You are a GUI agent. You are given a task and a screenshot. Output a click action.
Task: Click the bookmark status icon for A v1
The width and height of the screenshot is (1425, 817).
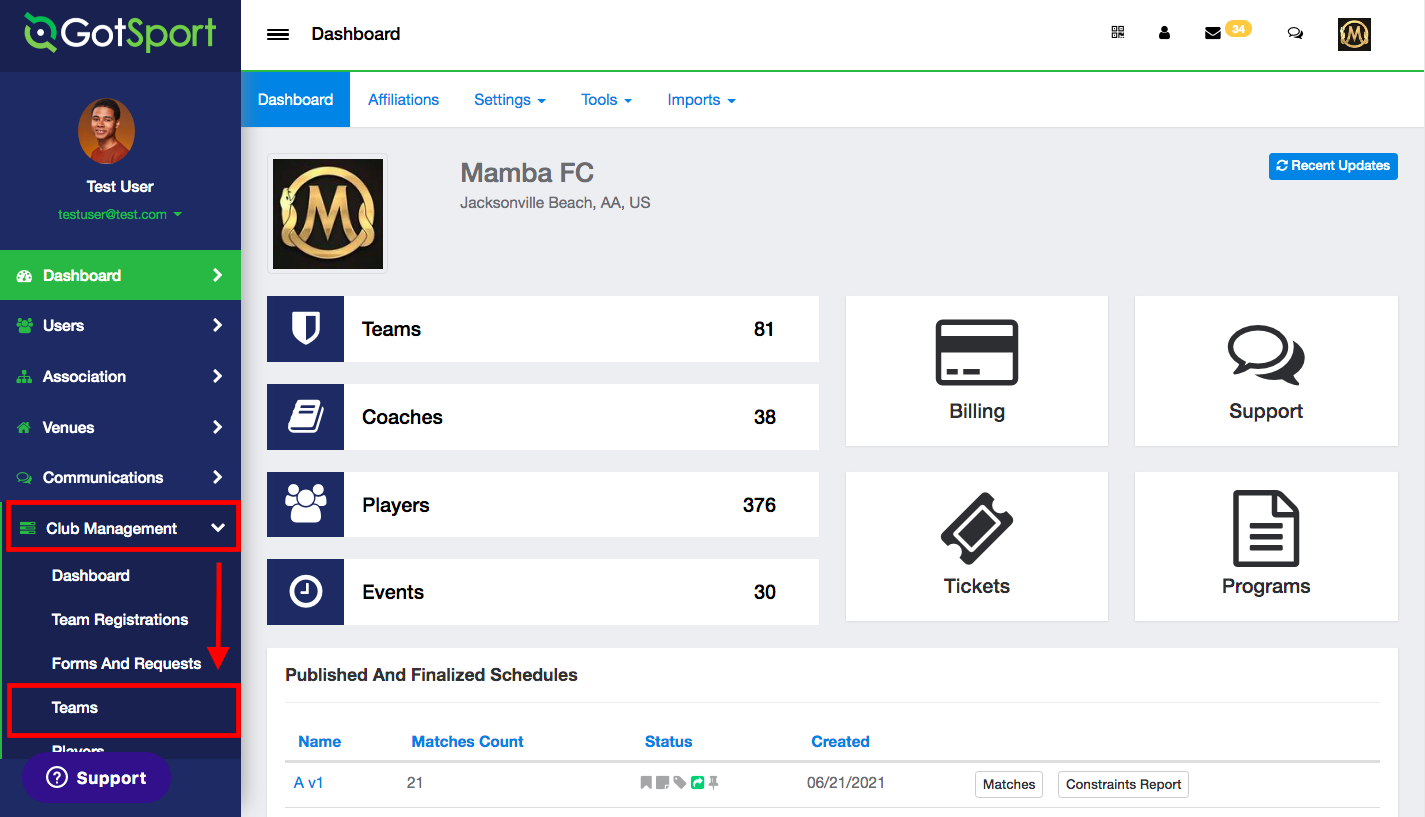pyautogui.click(x=647, y=783)
